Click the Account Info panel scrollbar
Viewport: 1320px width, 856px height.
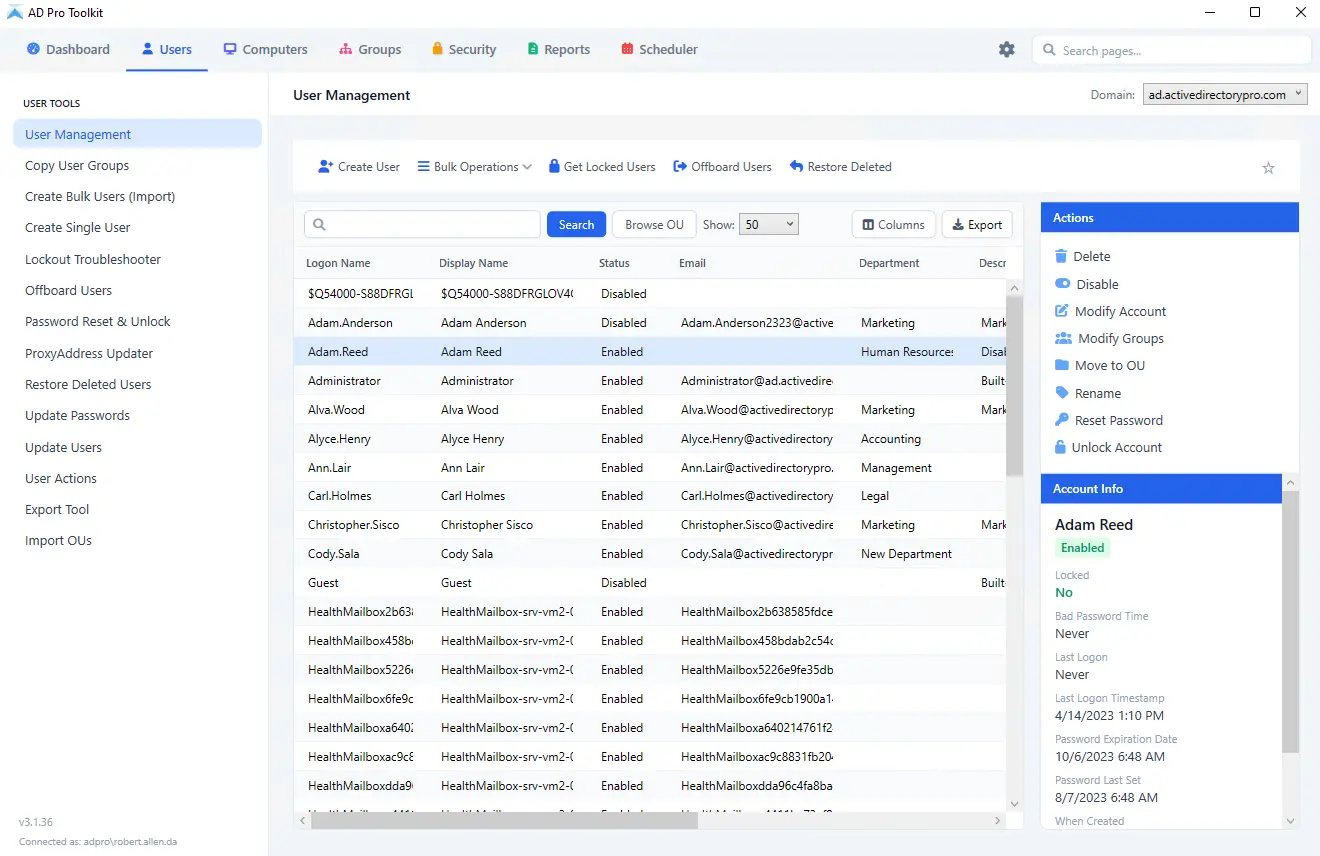[1290, 622]
